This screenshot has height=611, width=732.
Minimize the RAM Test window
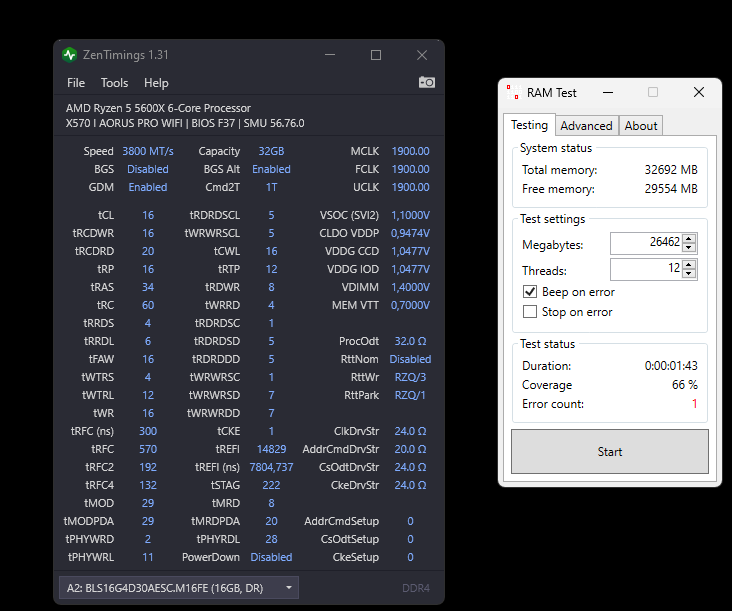(608, 92)
